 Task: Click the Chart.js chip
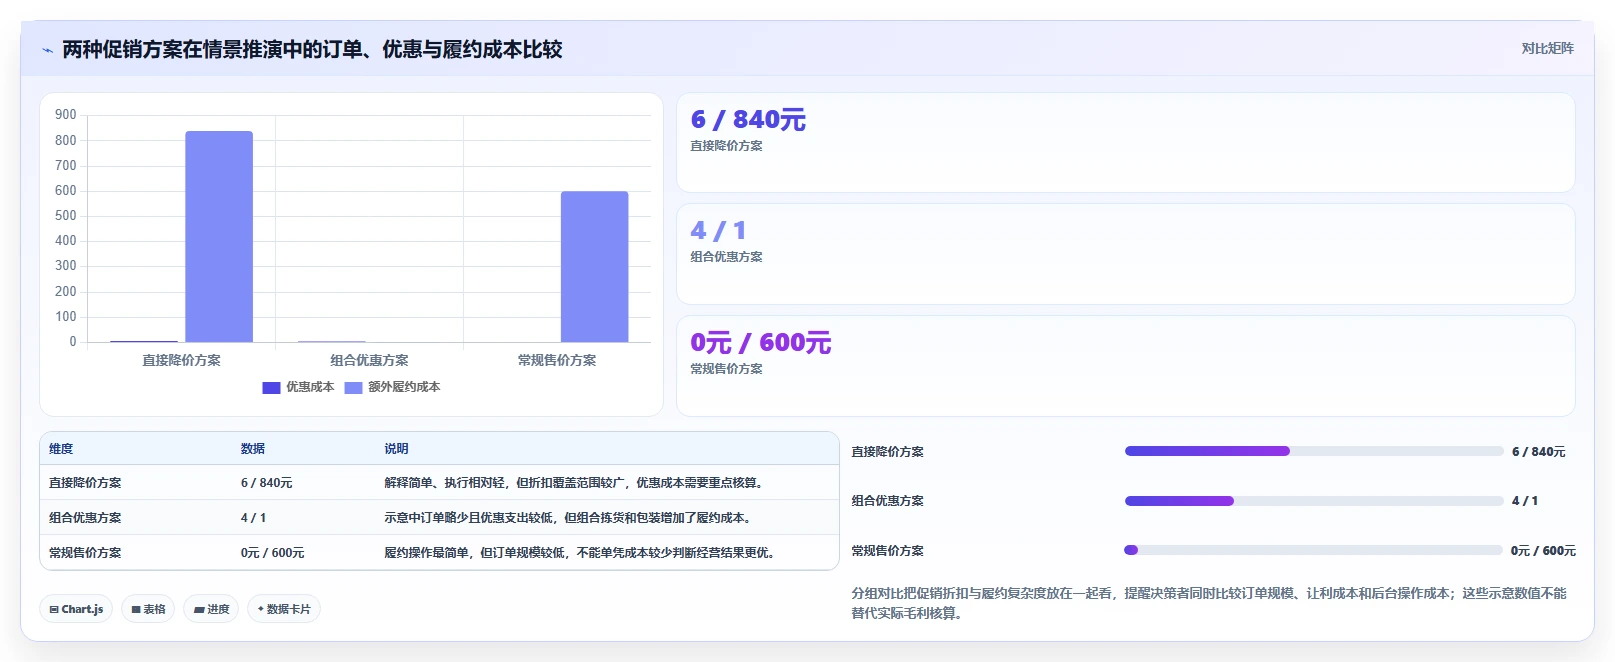click(x=76, y=609)
